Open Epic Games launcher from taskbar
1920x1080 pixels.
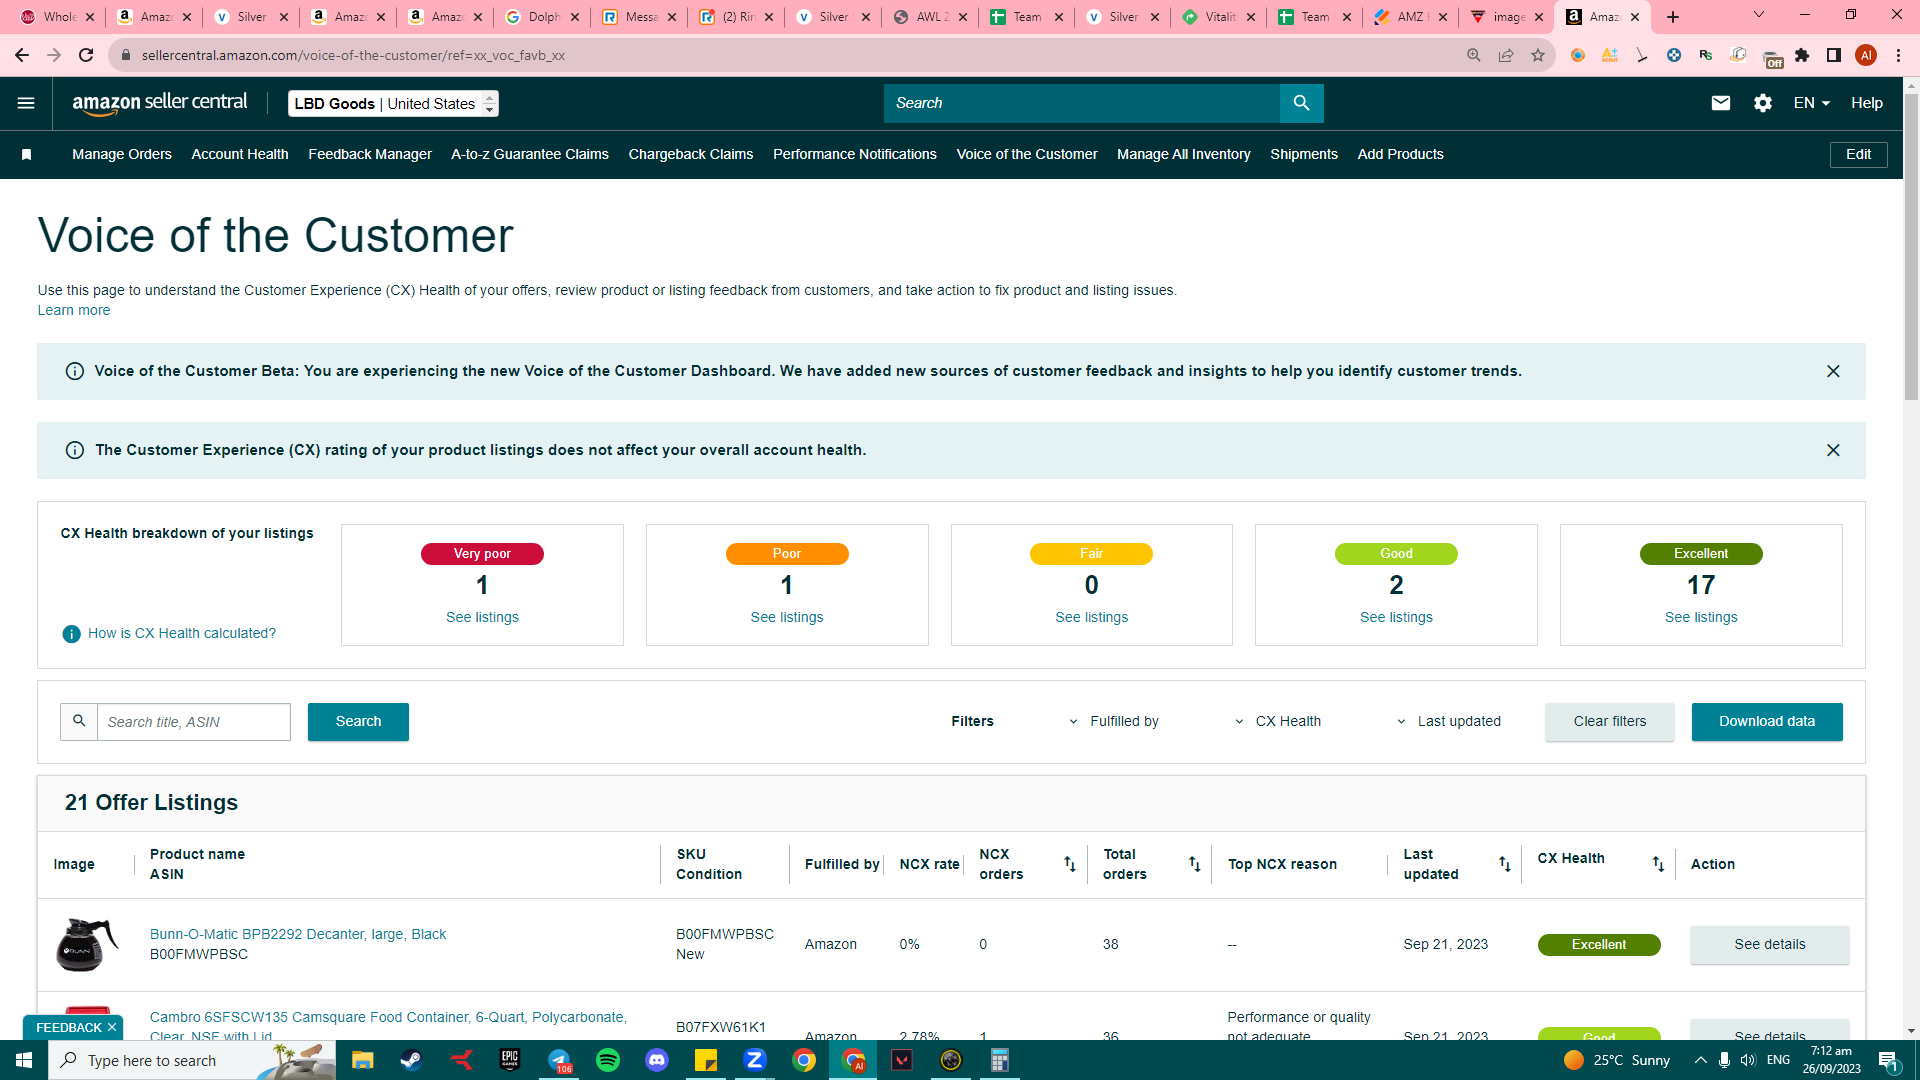pos(509,1060)
